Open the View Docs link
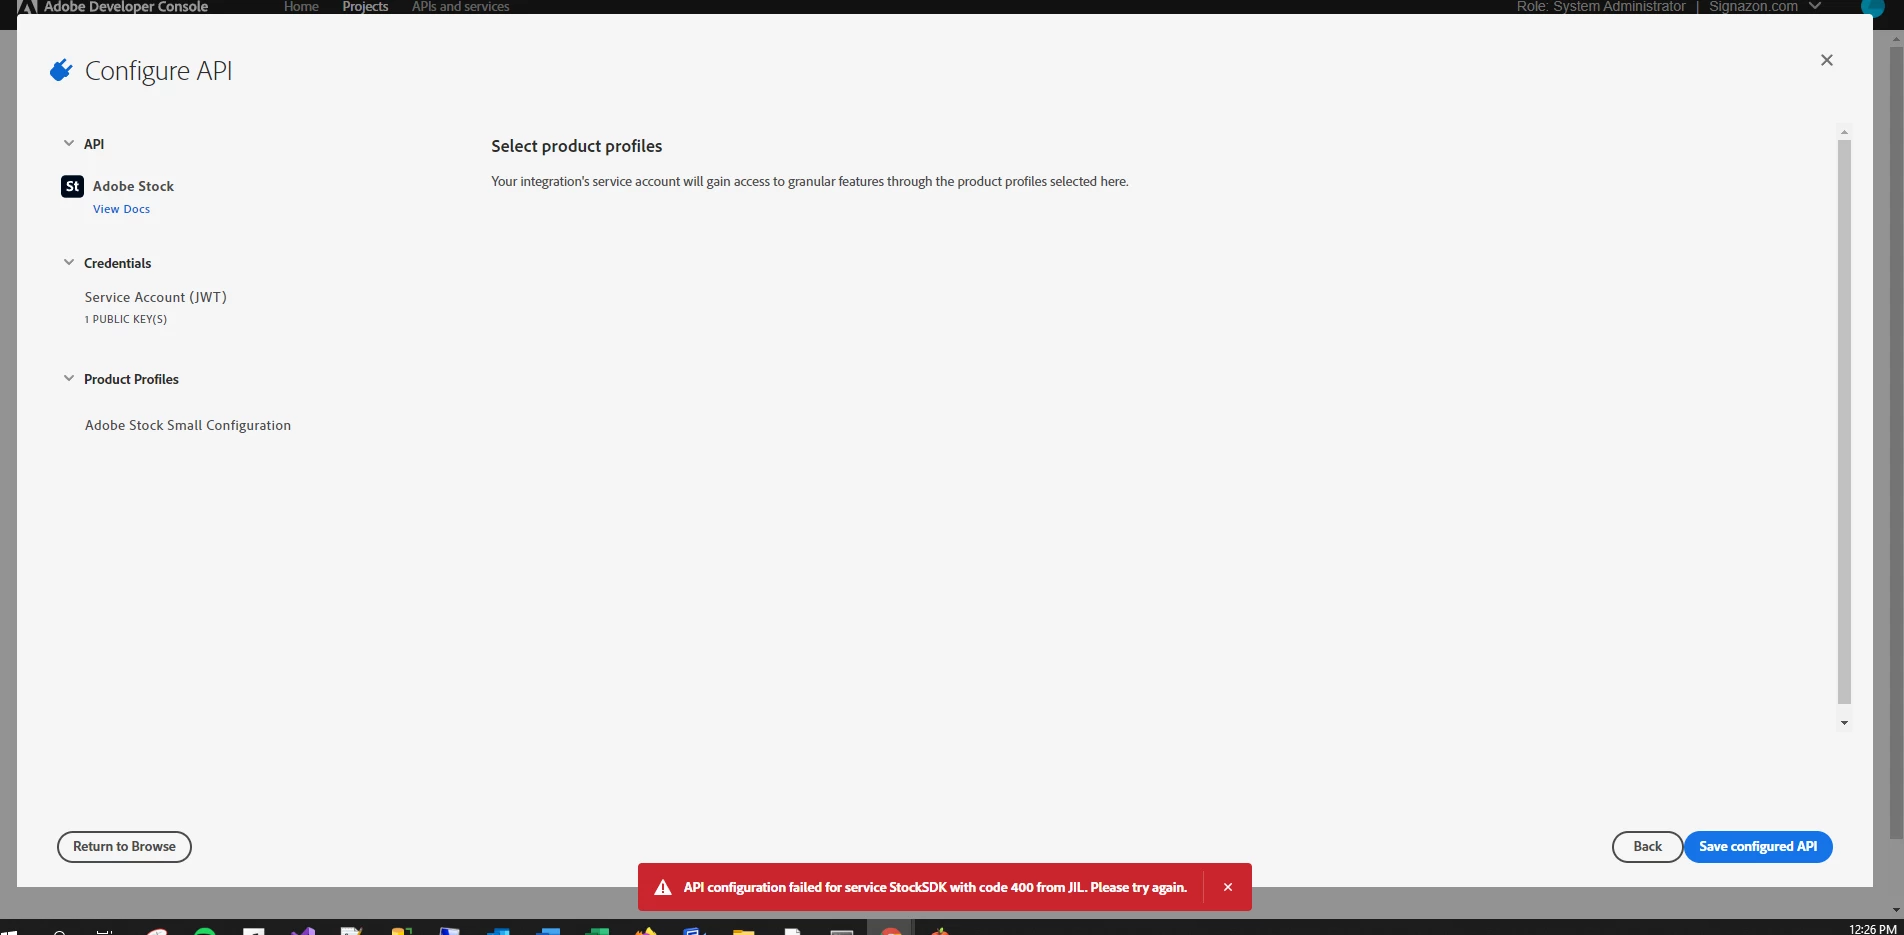 click(x=121, y=209)
